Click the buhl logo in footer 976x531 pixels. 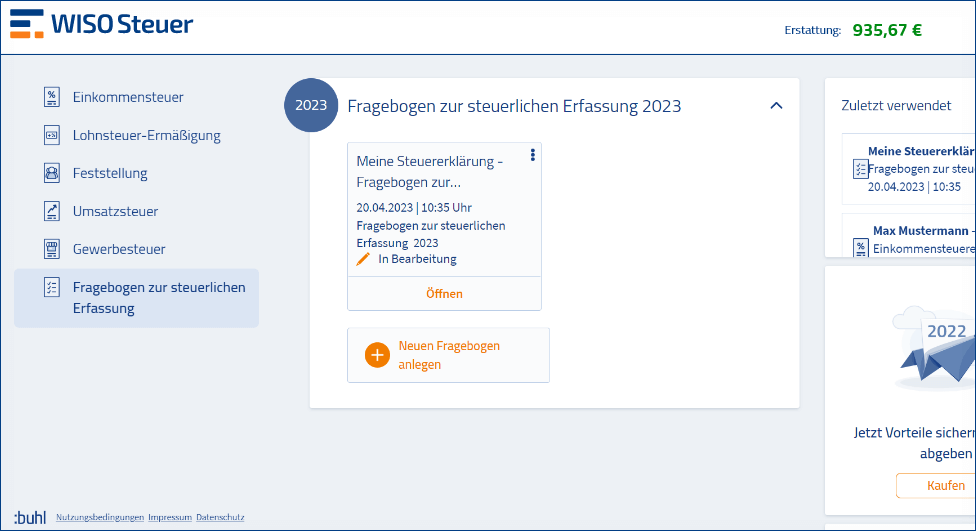30,517
